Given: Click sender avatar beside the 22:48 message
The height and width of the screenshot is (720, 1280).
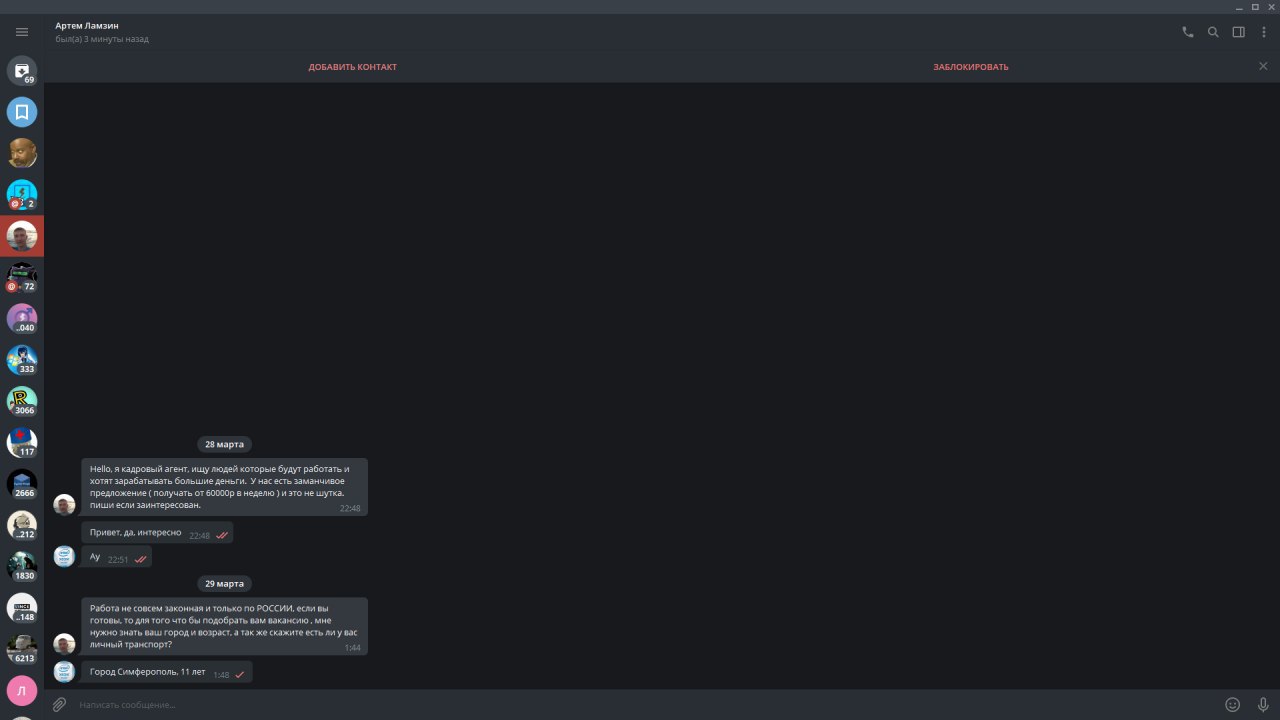Looking at the screenshot, I should pyautogui.click(x=64, y=505).
